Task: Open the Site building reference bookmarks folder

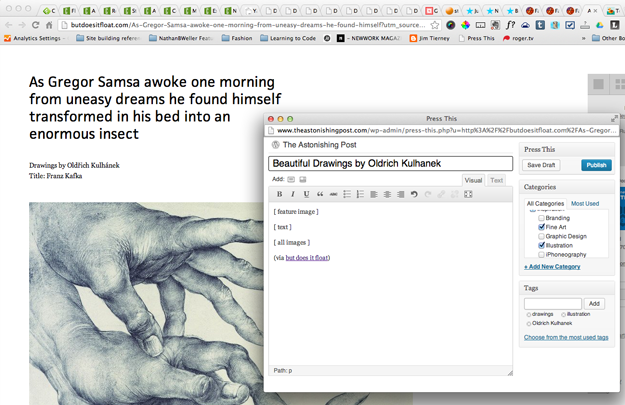Action: [108, 38]
